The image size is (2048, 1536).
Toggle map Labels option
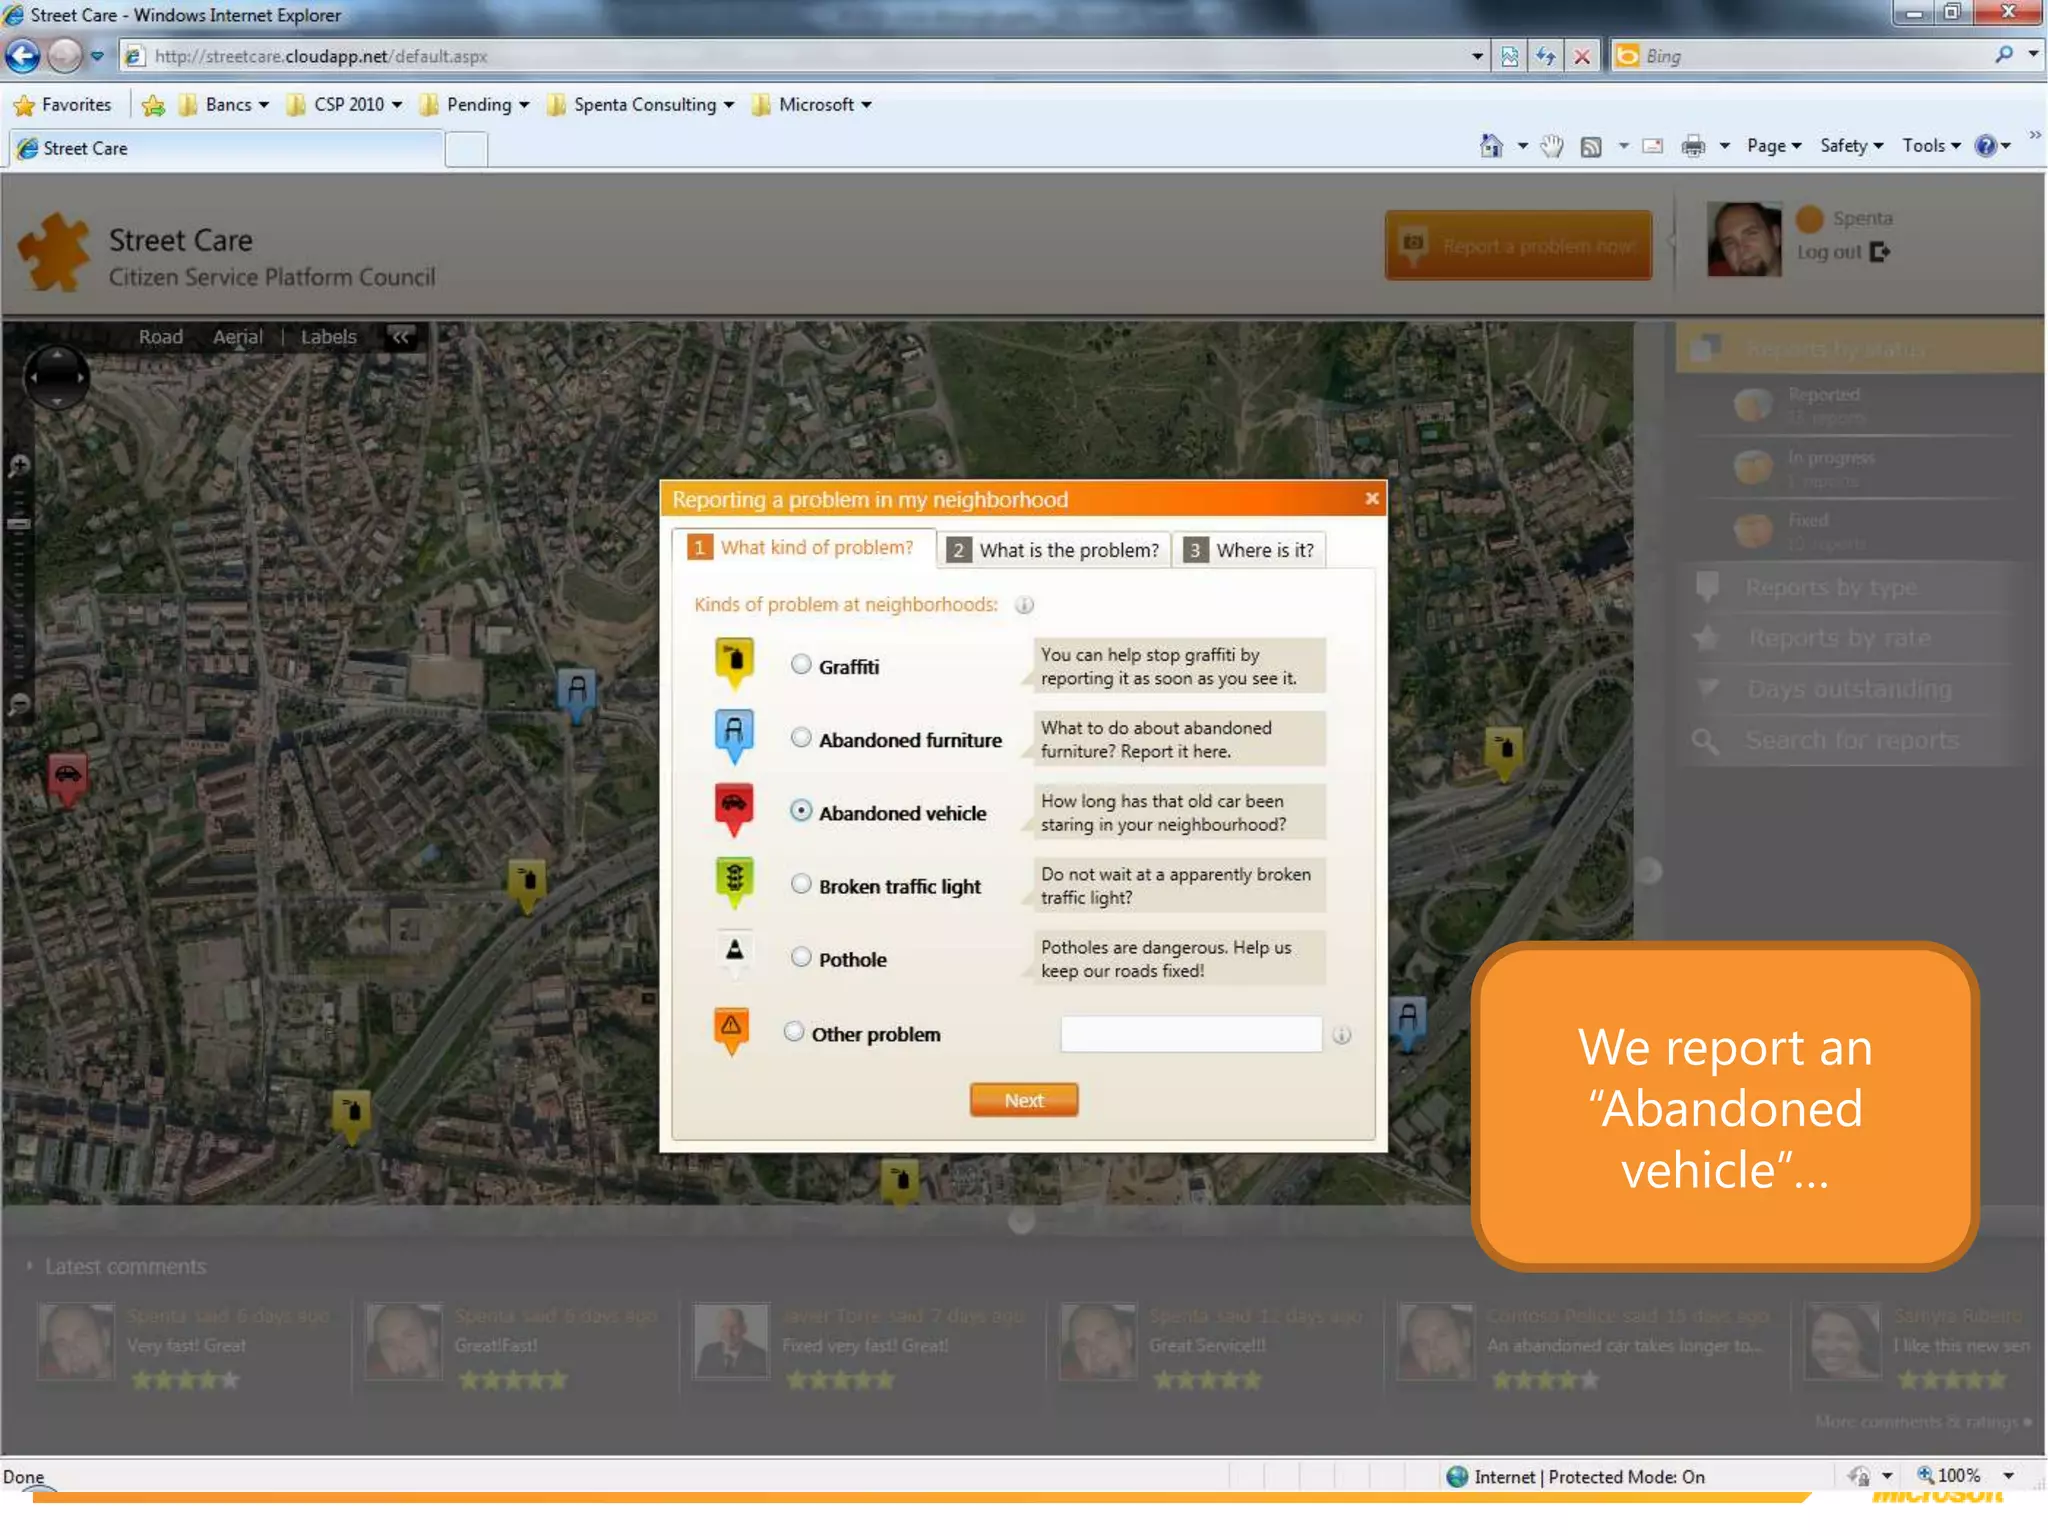(328, 337)
